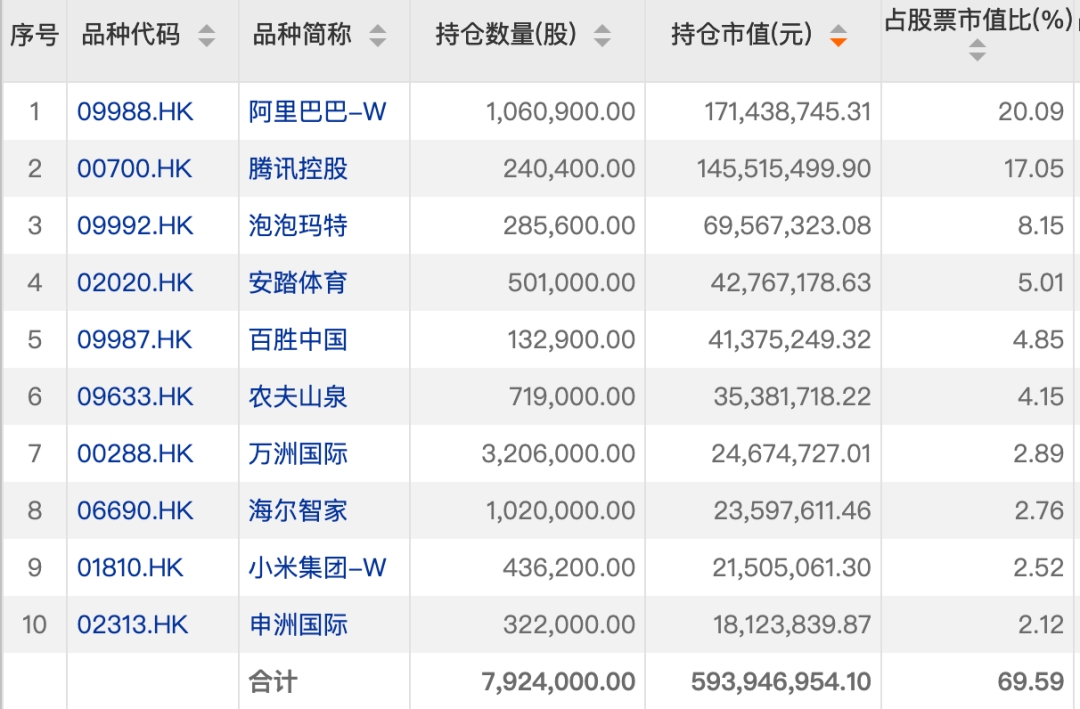Select market value 35,381,718.22

[x=793, y=397]
